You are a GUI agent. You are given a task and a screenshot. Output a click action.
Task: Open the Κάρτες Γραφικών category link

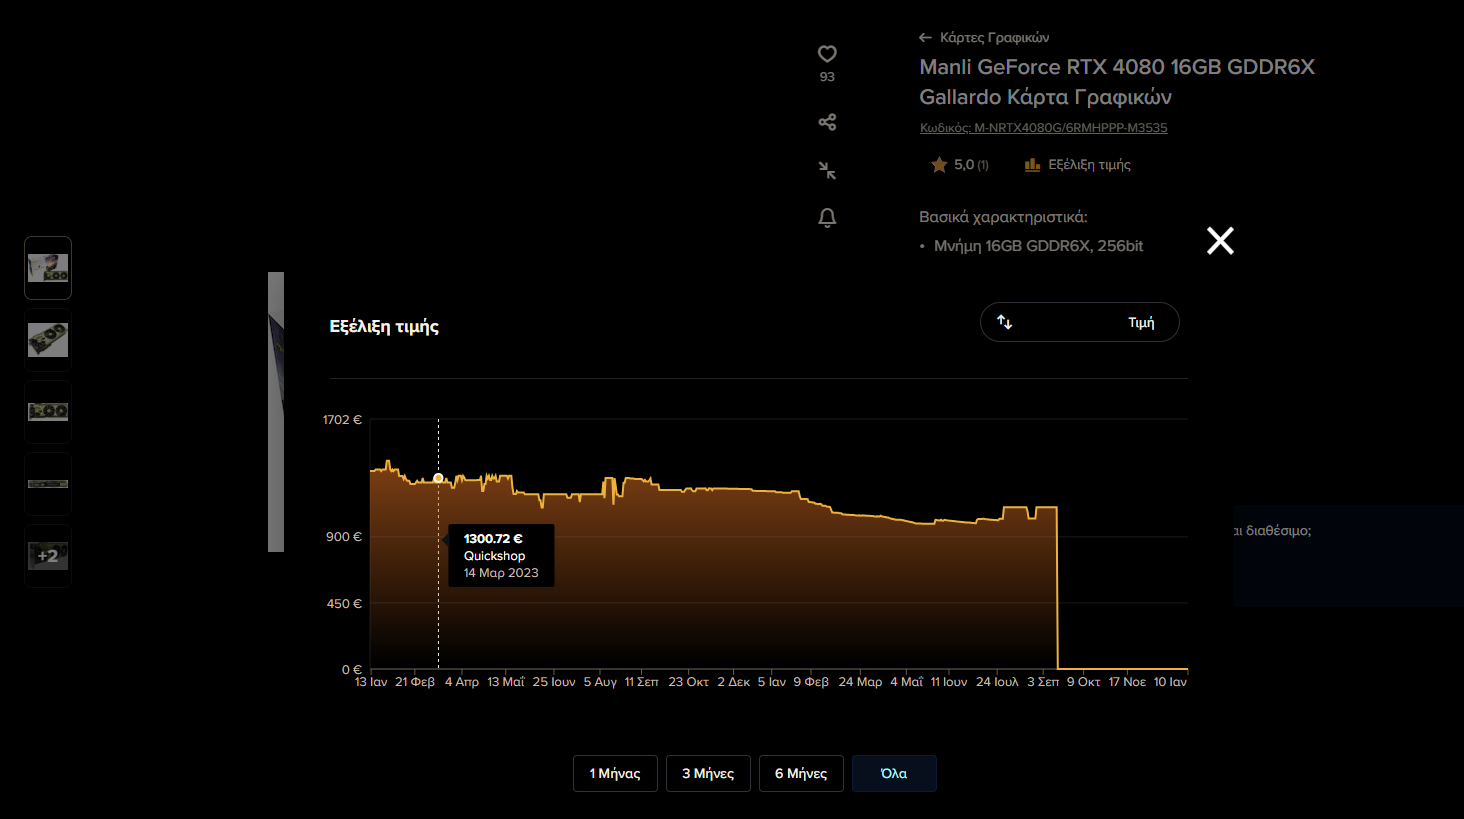(x=994, y=38)
